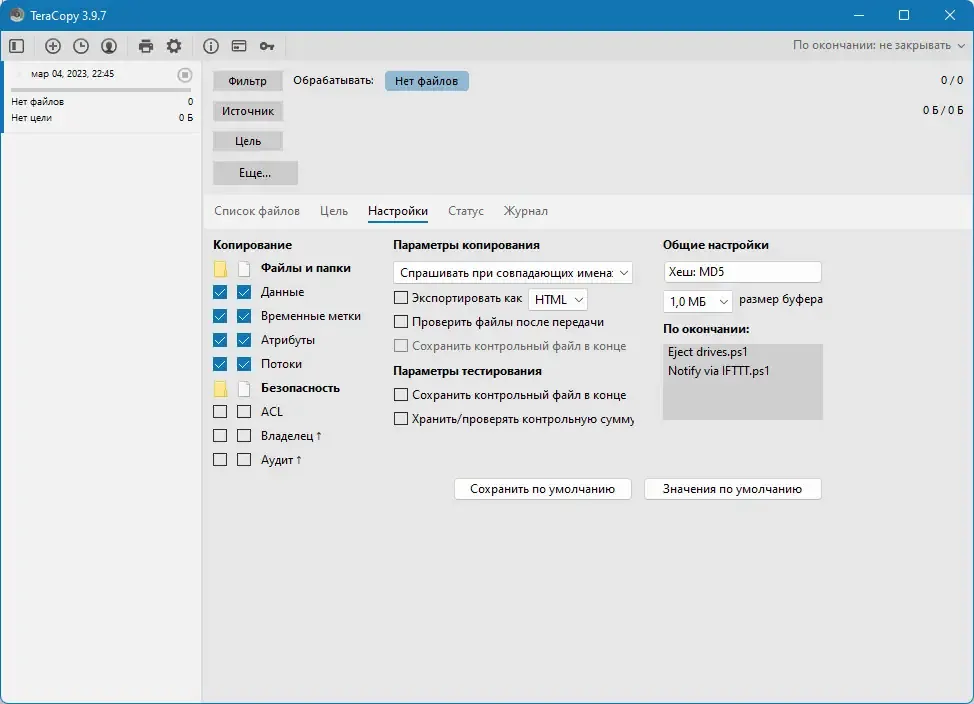The image size is (974, 704).
Task: Open По окончании: не закрывать dropdown
Action: point(878,45)
